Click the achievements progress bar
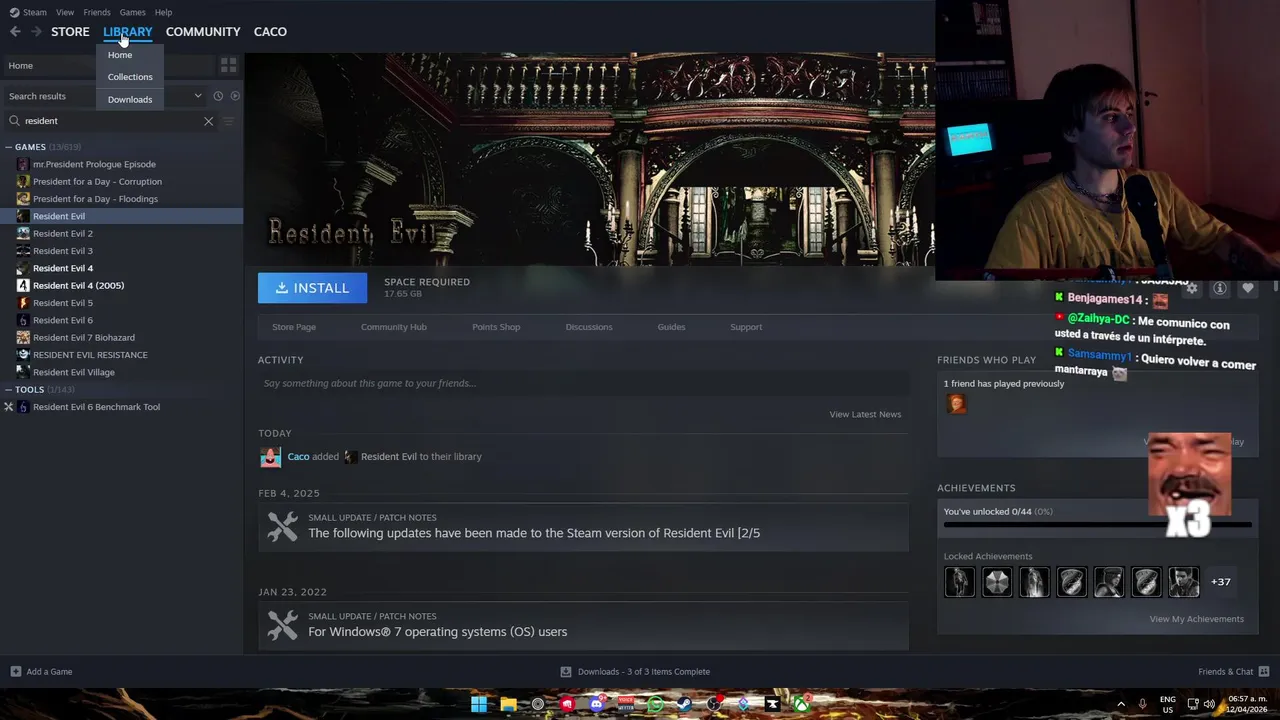This screenshot has width=1280, height=720. pos(1097,523)
